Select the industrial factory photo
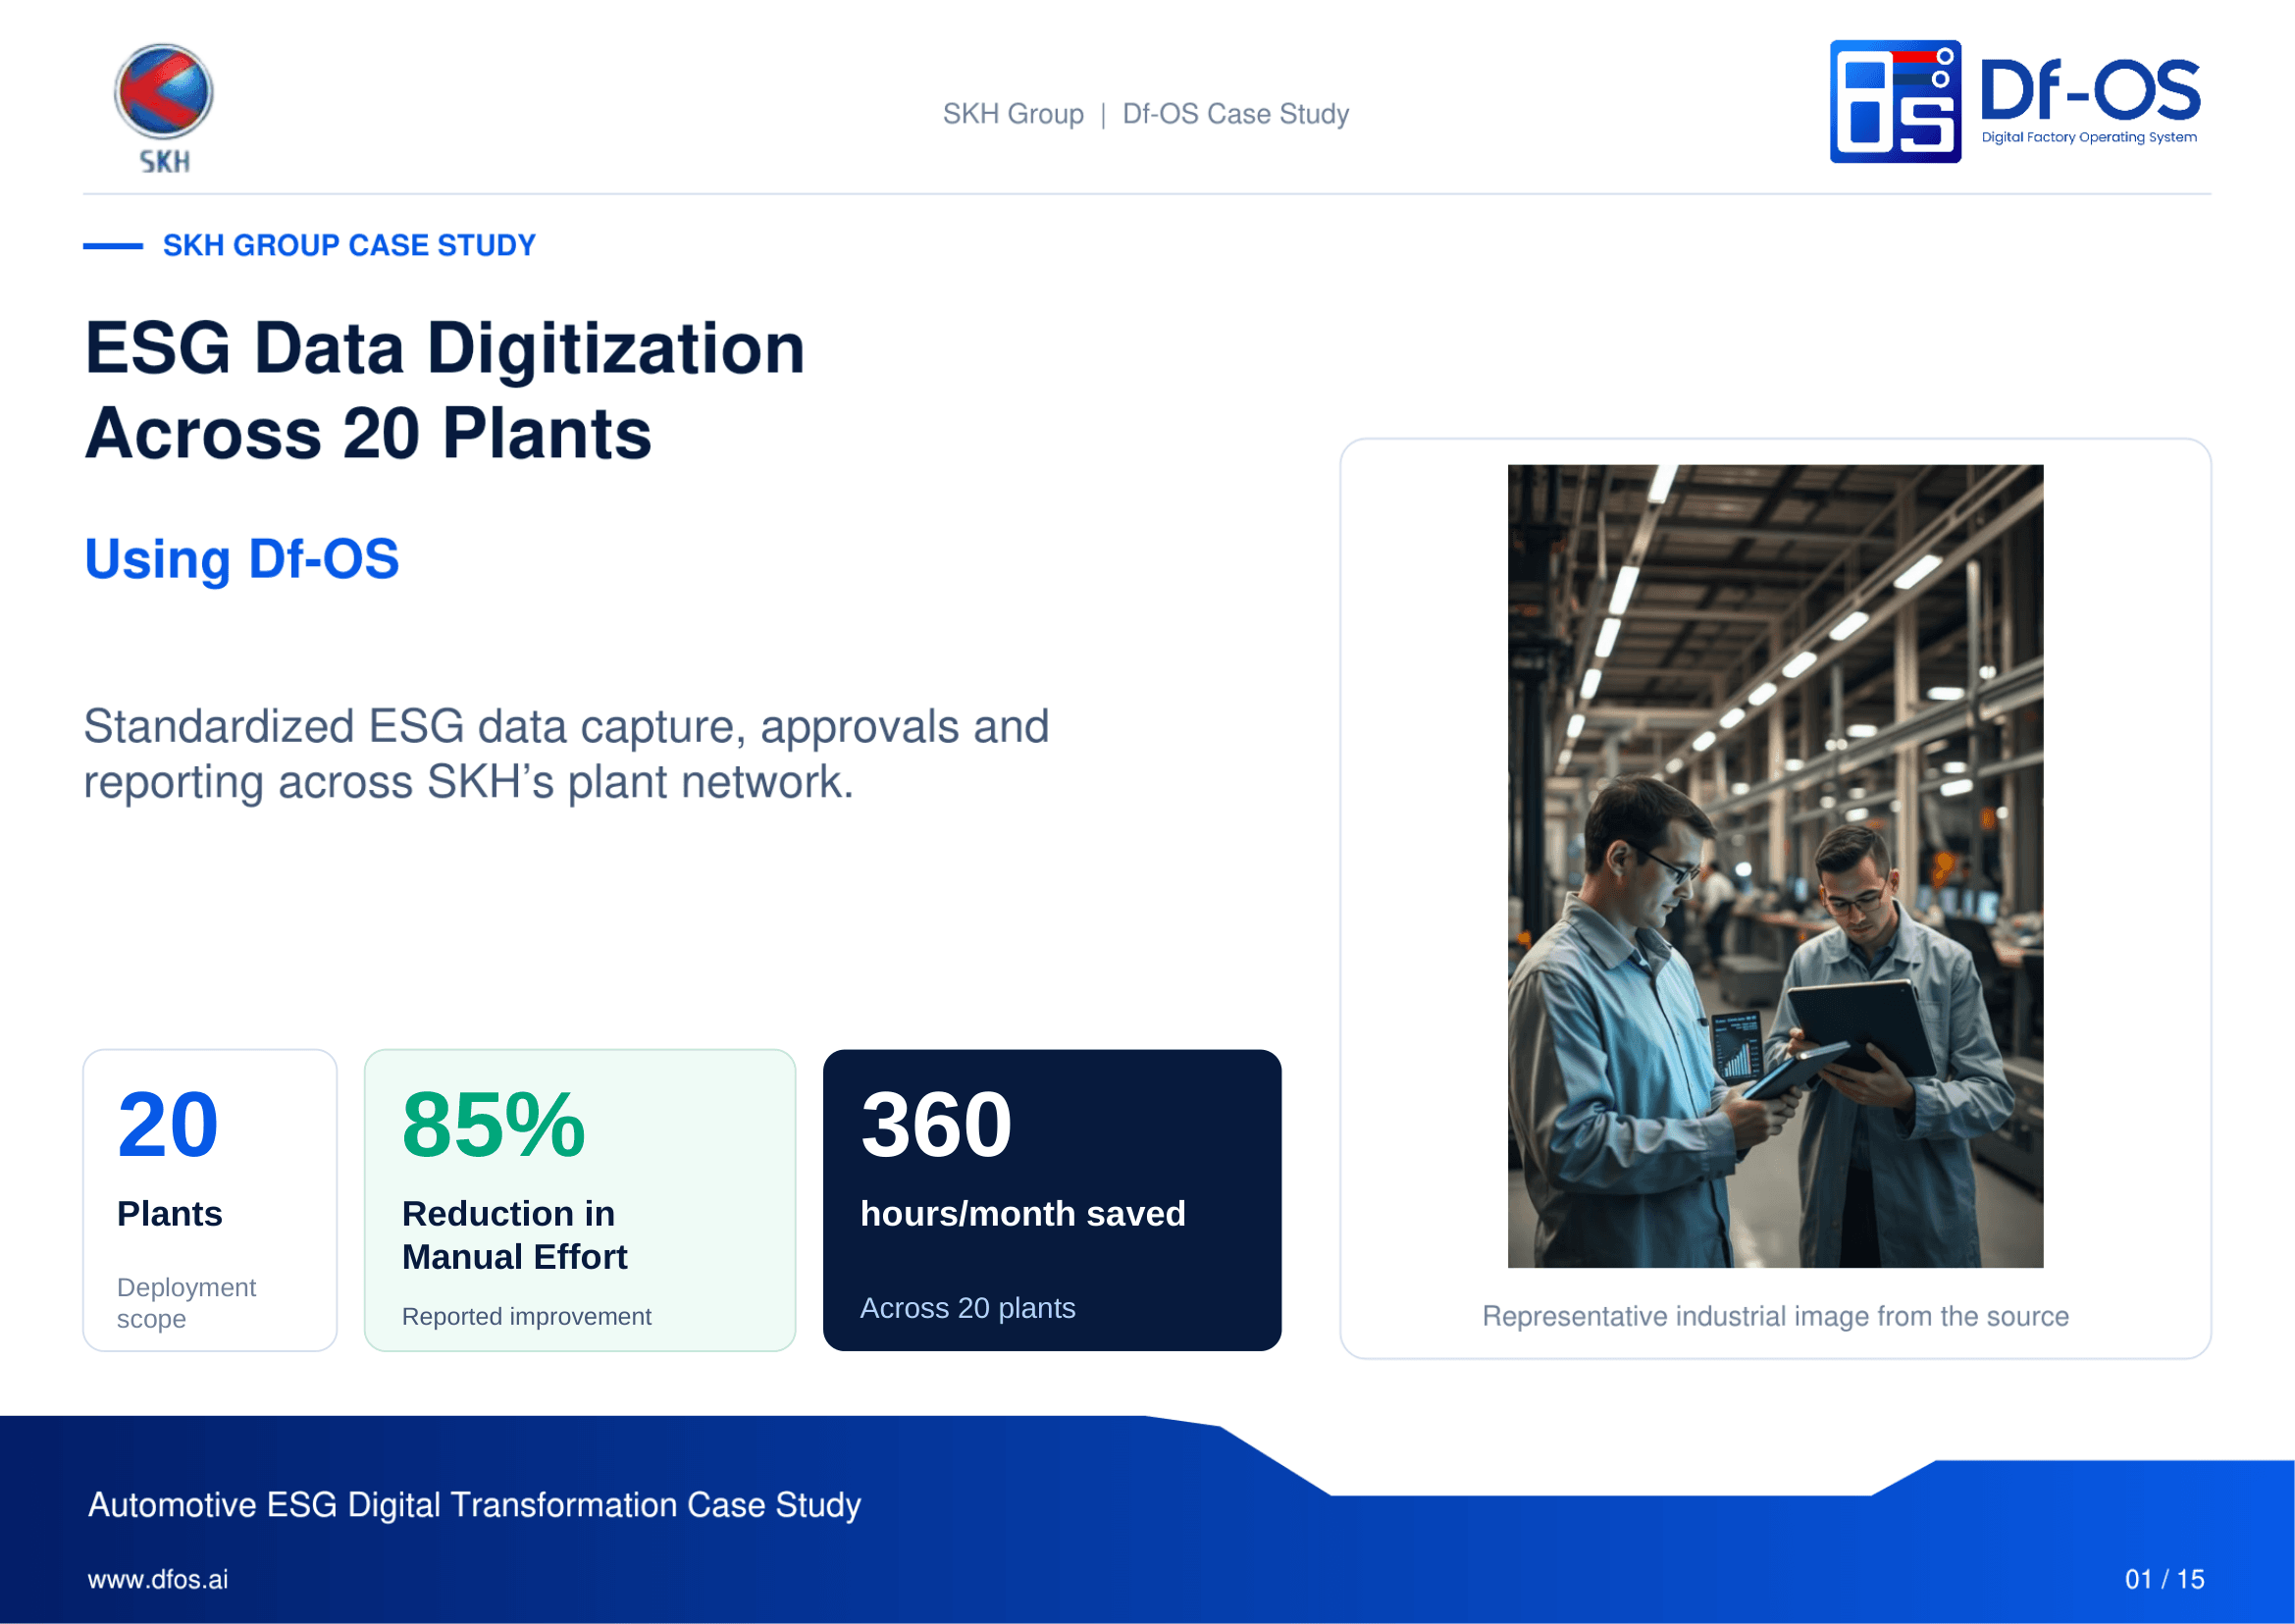The height and width of the screenshot is (1624, 2295). (1775, 866)
